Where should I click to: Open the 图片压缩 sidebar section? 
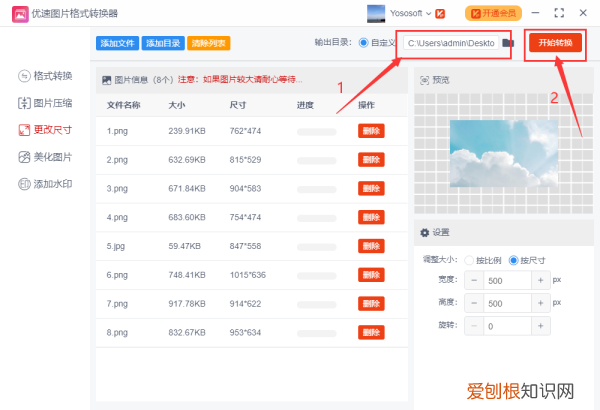[x=45, y=103]
